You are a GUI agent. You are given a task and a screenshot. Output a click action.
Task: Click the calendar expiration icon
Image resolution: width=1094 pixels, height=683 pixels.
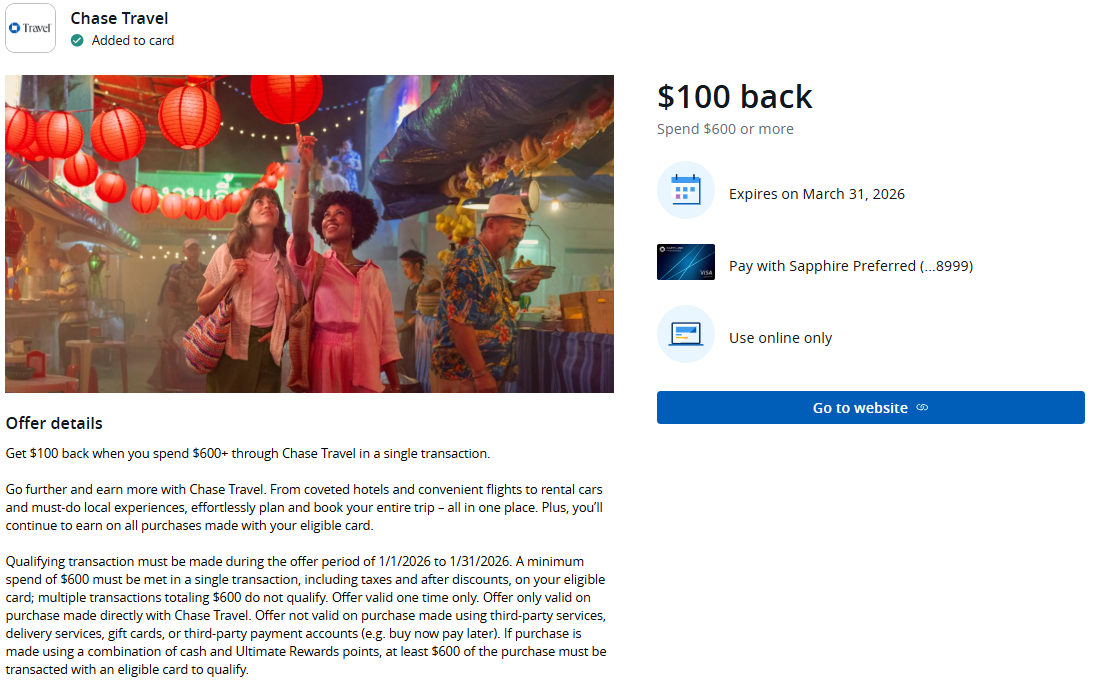(x=685, y=190)
